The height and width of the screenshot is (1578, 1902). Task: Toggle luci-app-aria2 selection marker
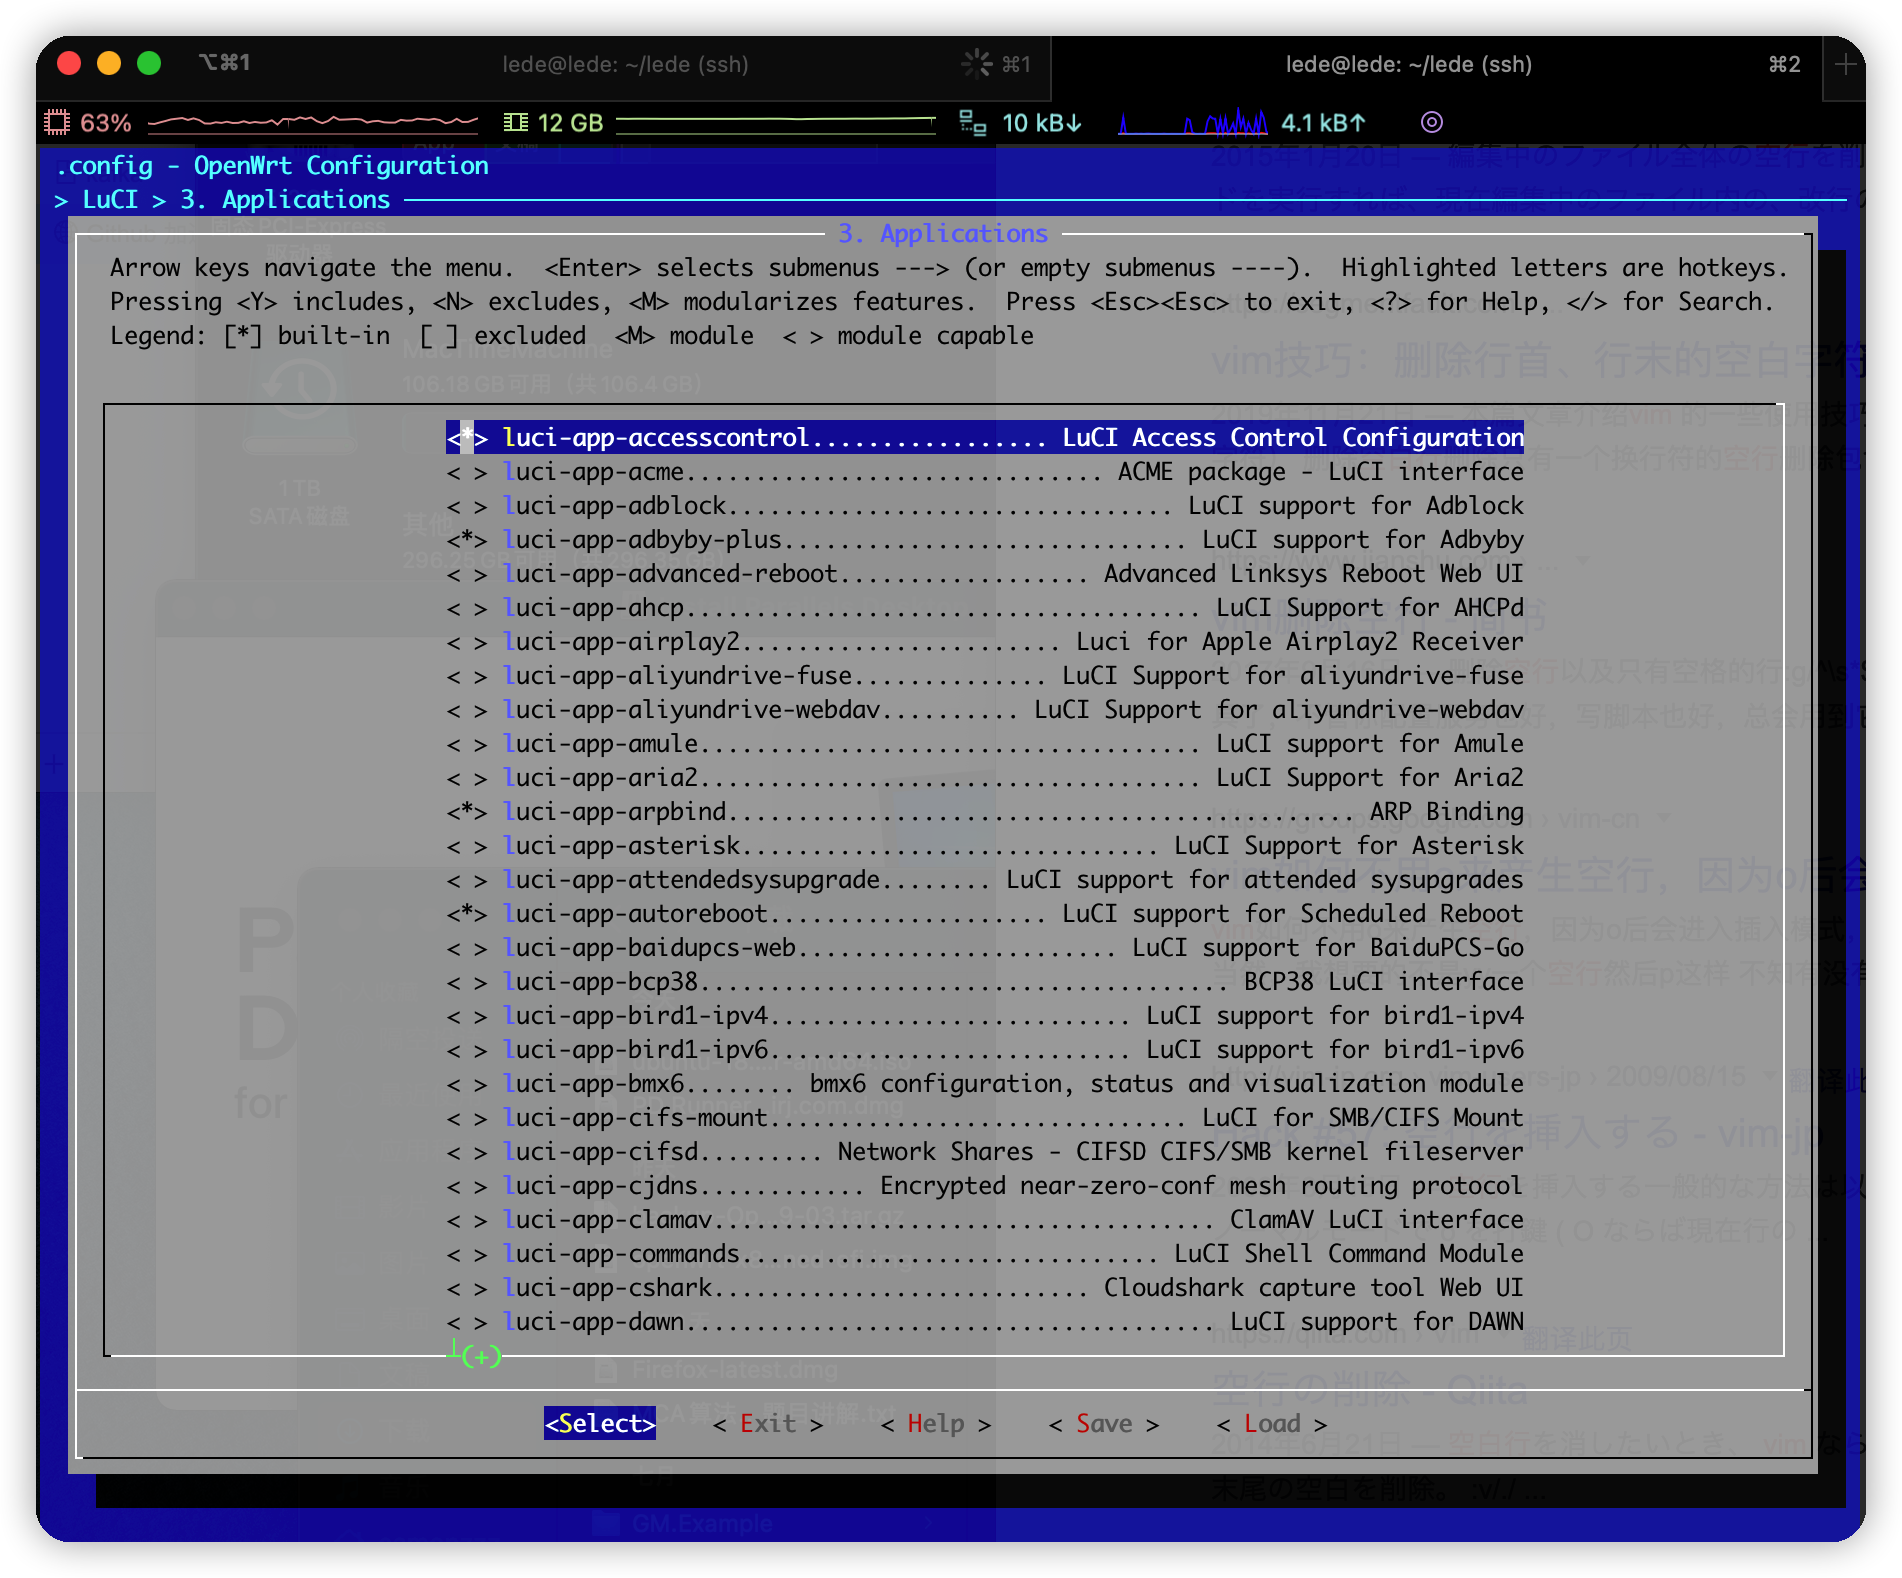pyautogui.click(x=467, y=778)
